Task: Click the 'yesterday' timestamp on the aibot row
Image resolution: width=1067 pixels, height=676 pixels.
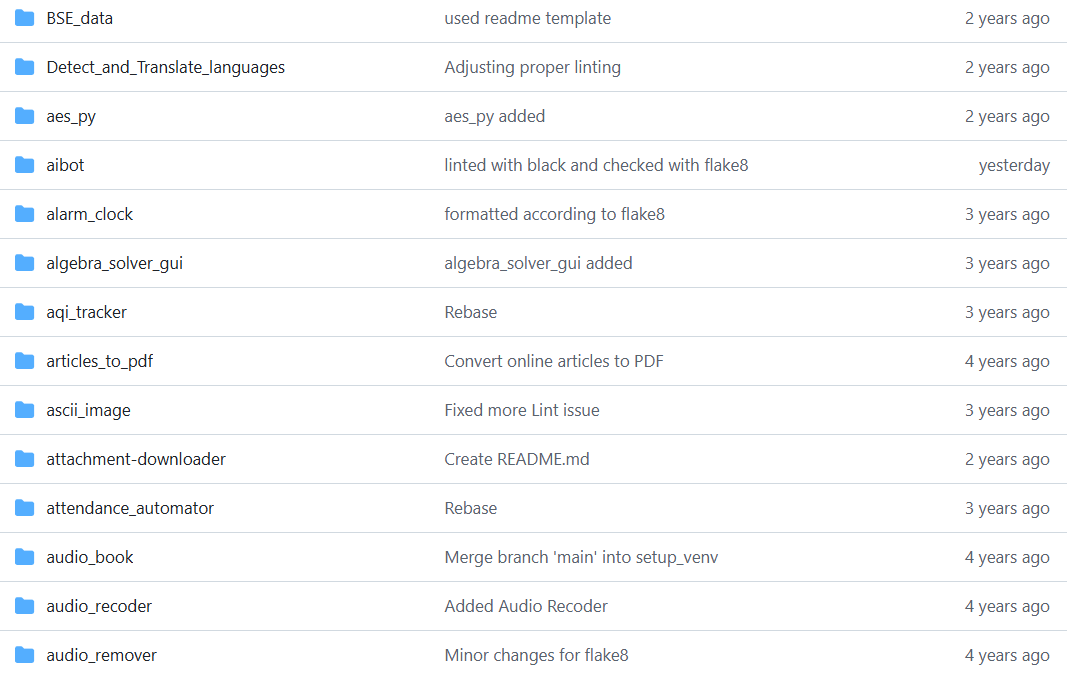Action: (x=1014, y=165)
